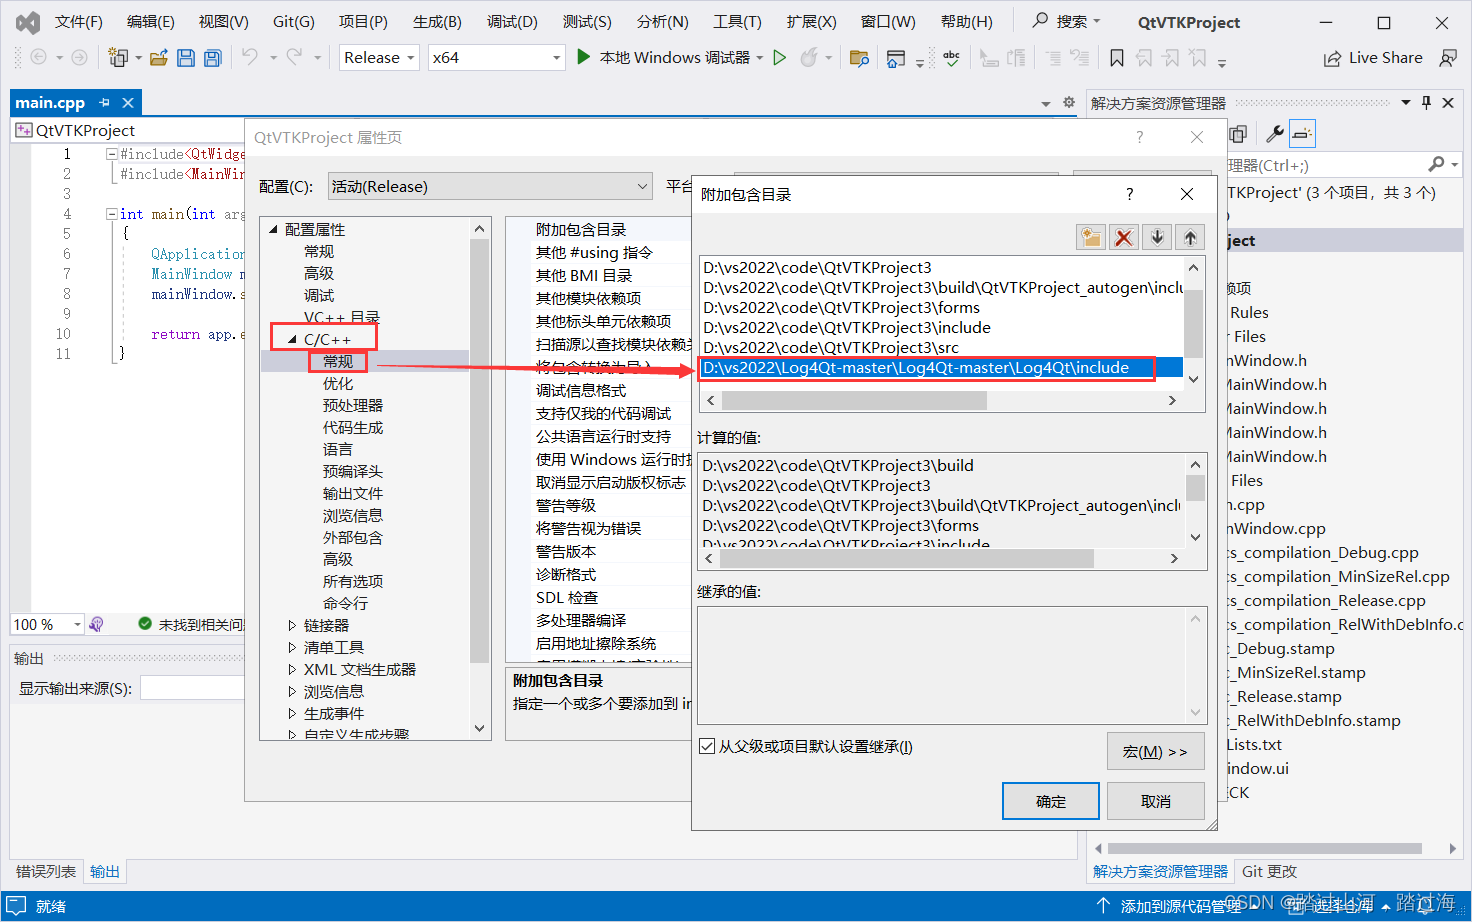Image resolution: width=1472 pixels, height=922 pixels.
Task: Open the 扩展(X) menu
Action: click(811, 21)
